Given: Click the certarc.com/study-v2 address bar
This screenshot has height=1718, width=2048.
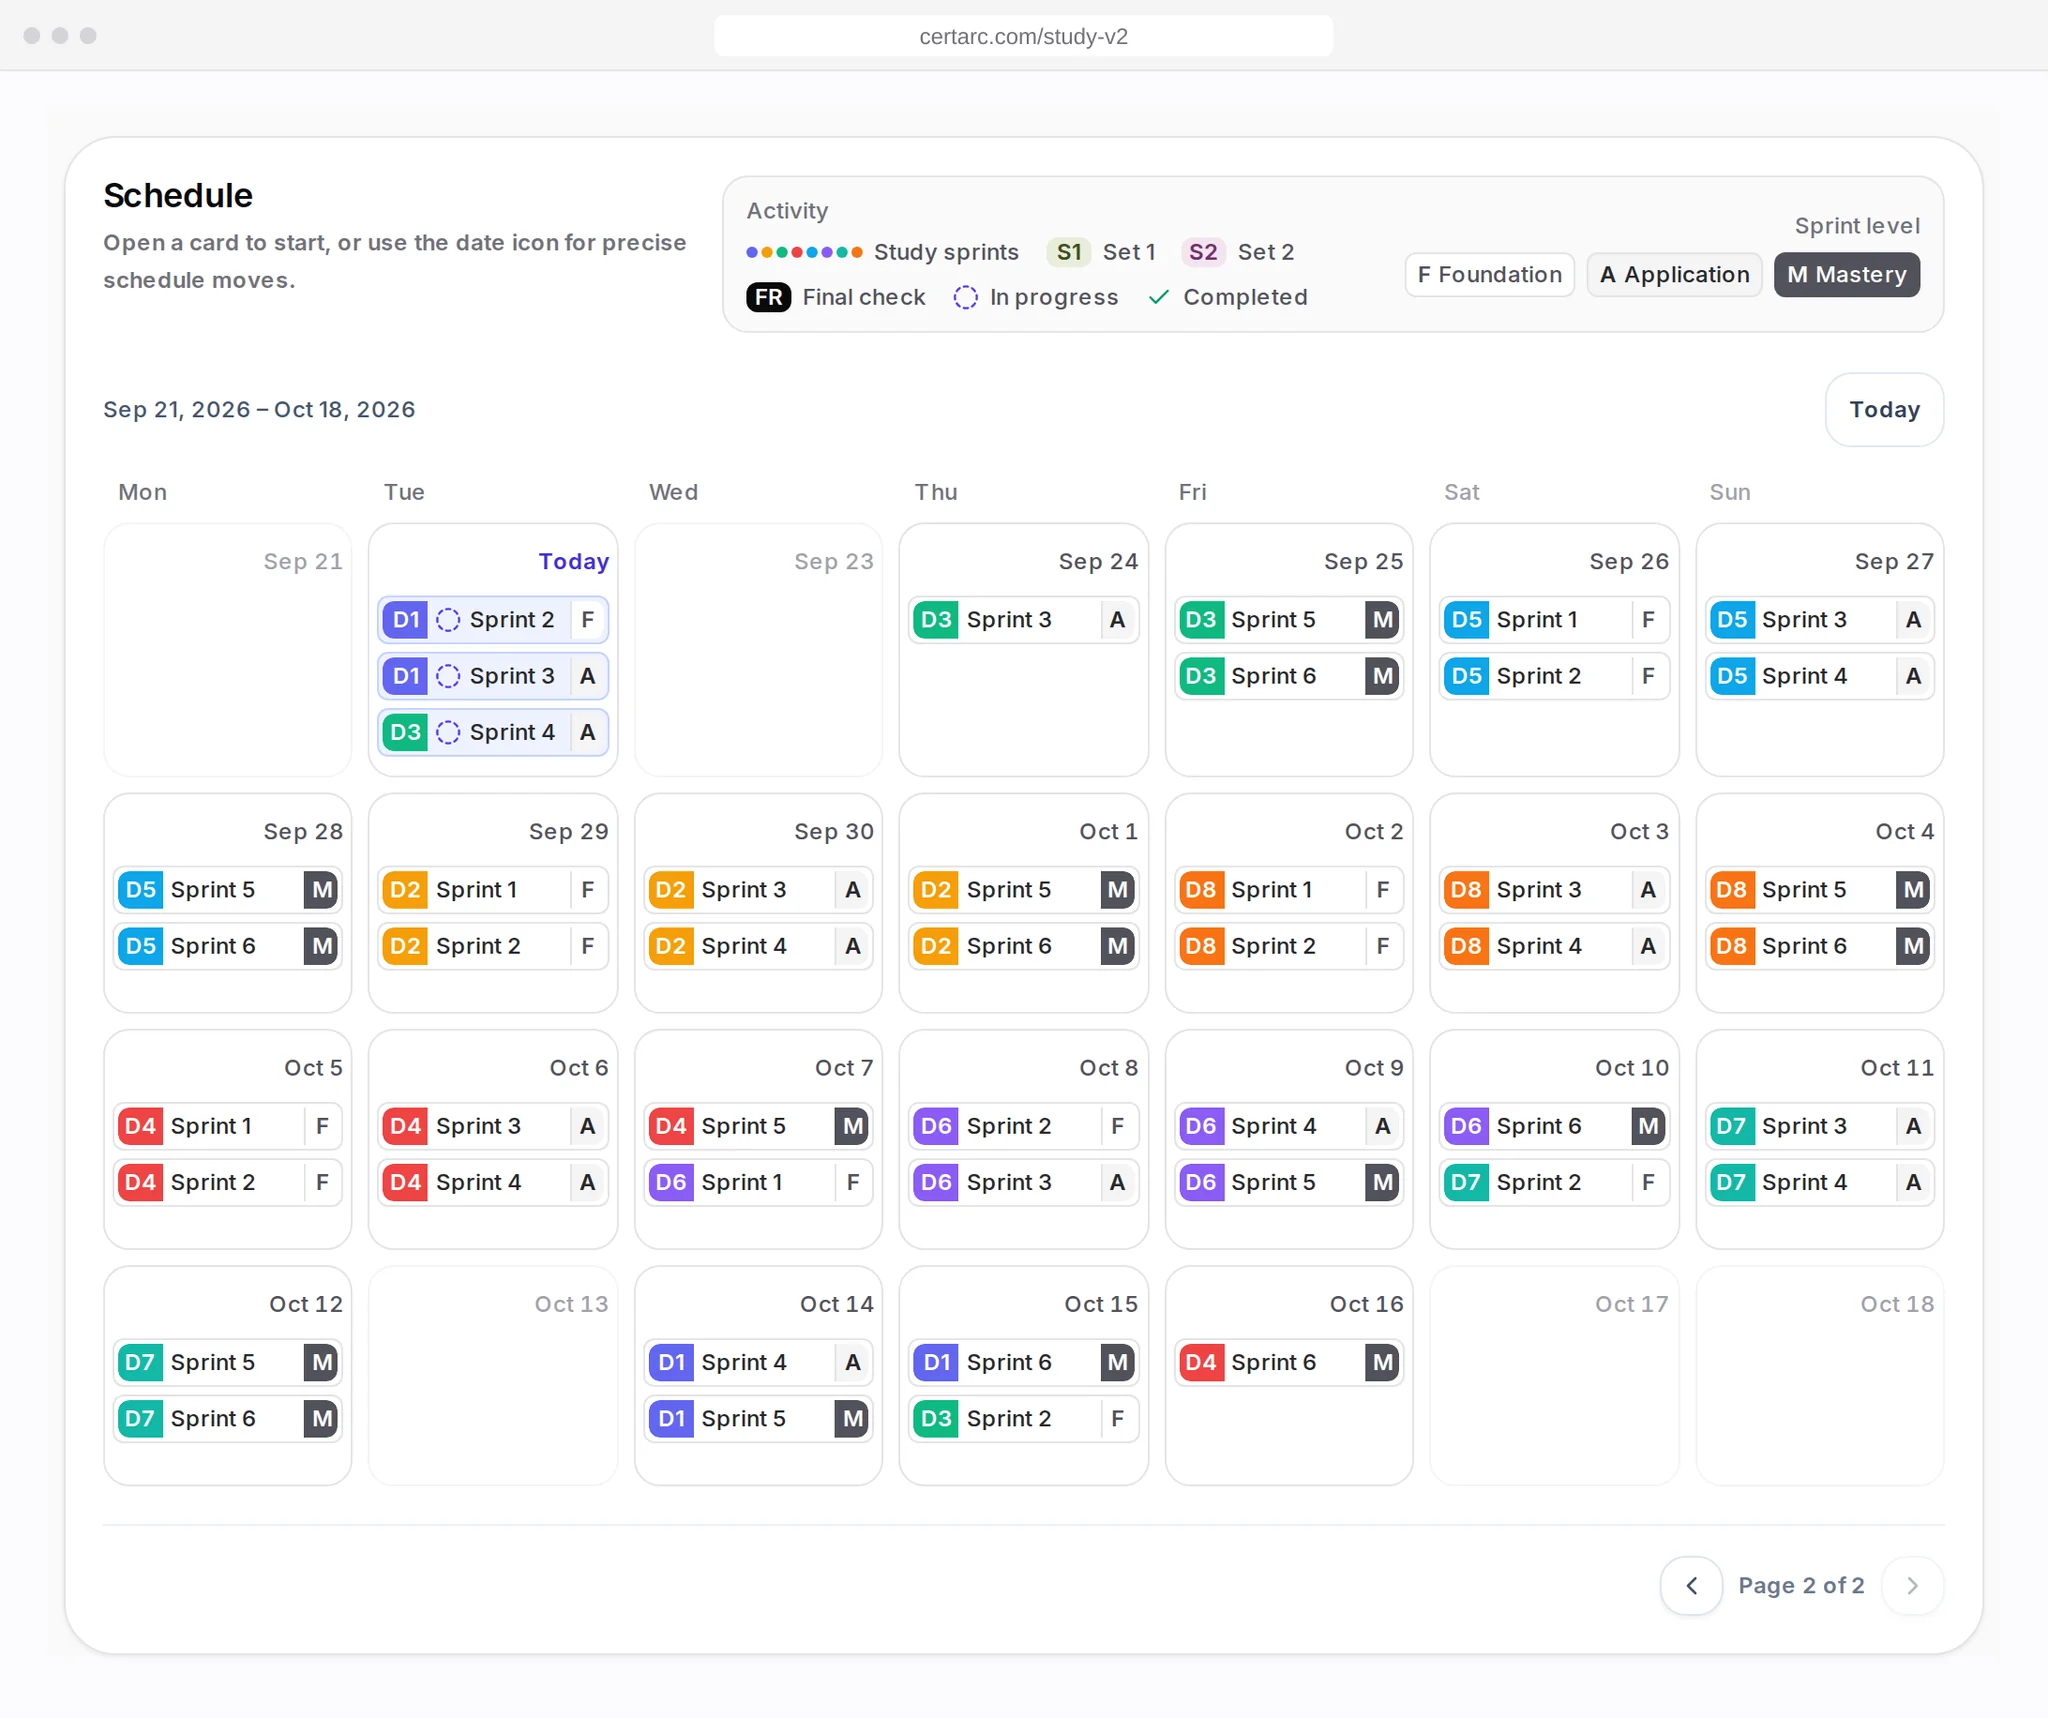Looking at the screenshot, I should tap(1023, 36).
